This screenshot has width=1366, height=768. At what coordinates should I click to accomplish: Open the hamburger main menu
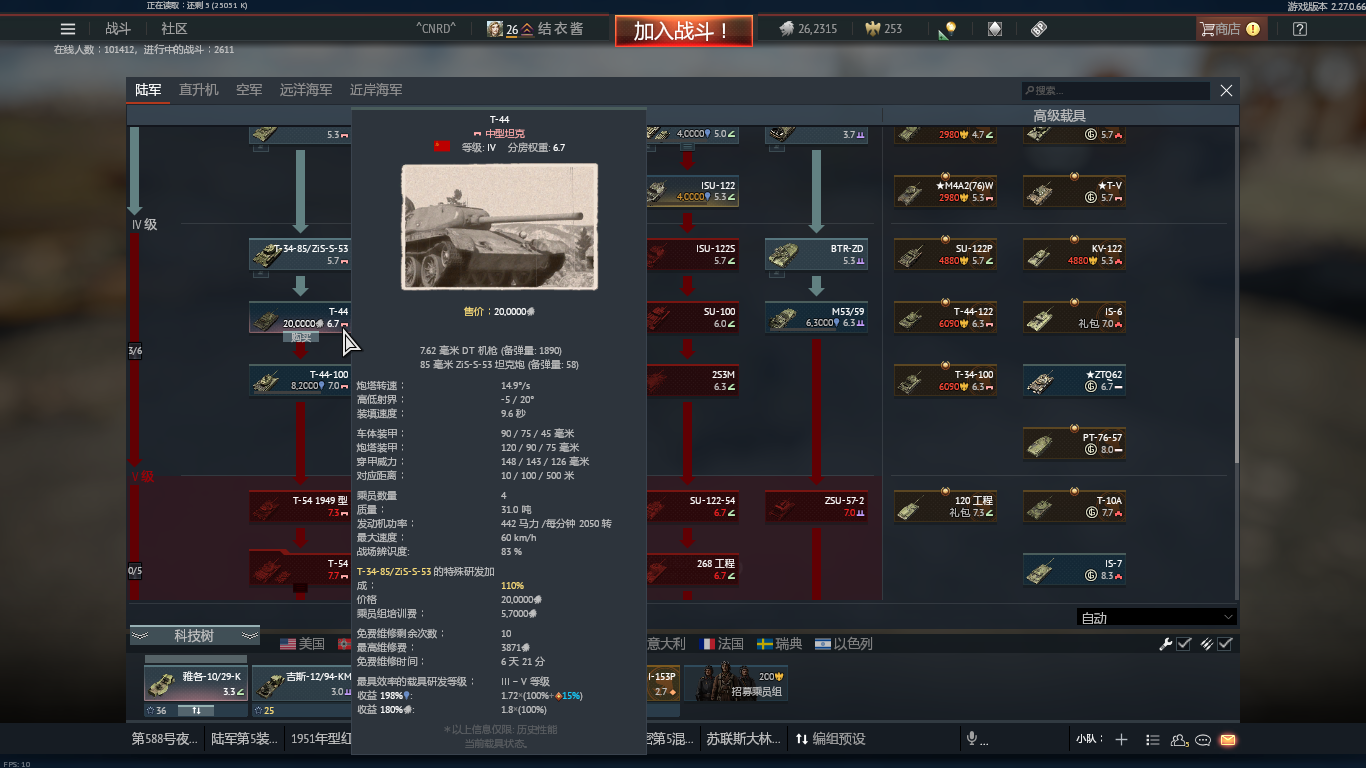click(68, 29)
